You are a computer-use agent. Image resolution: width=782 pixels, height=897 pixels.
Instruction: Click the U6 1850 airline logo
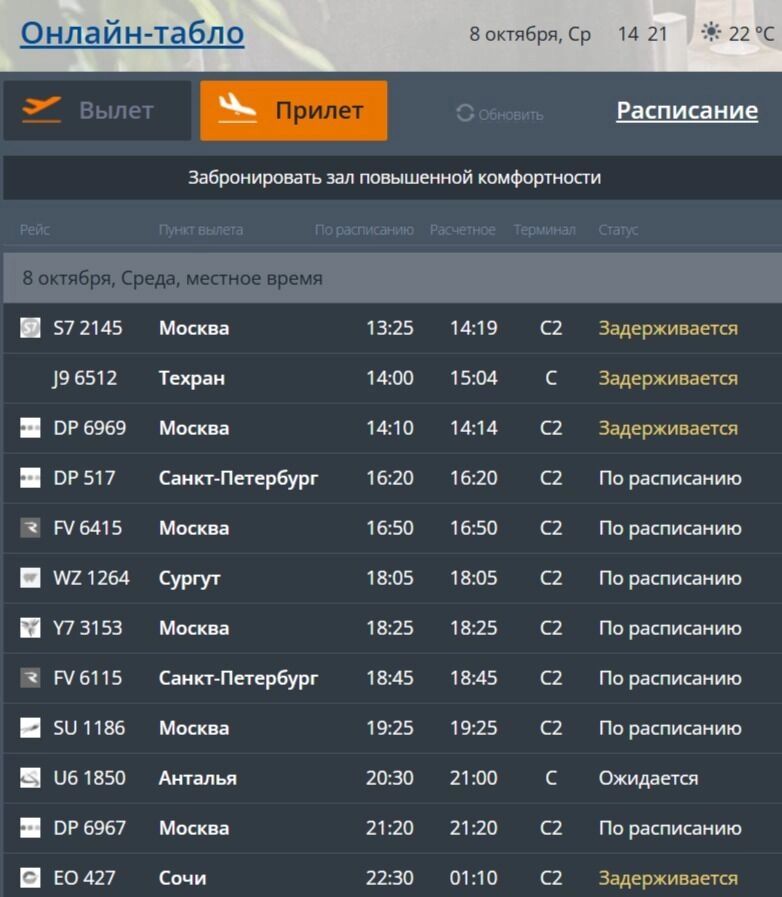(30, 778)
